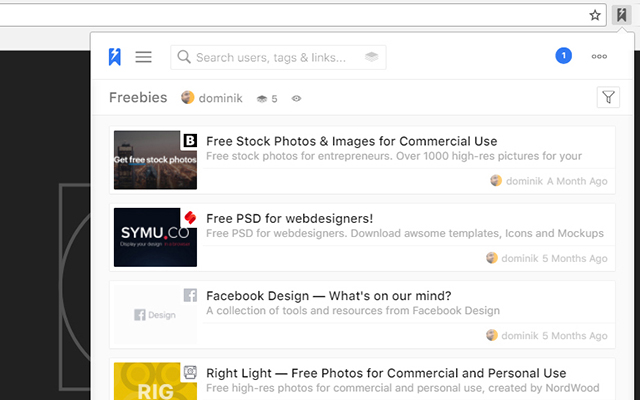This screenshot has height=400, width=640.
Task: Toggle the eye visibility icon beside Freebies
Action: pyautogui.click(x=296, y=98)
